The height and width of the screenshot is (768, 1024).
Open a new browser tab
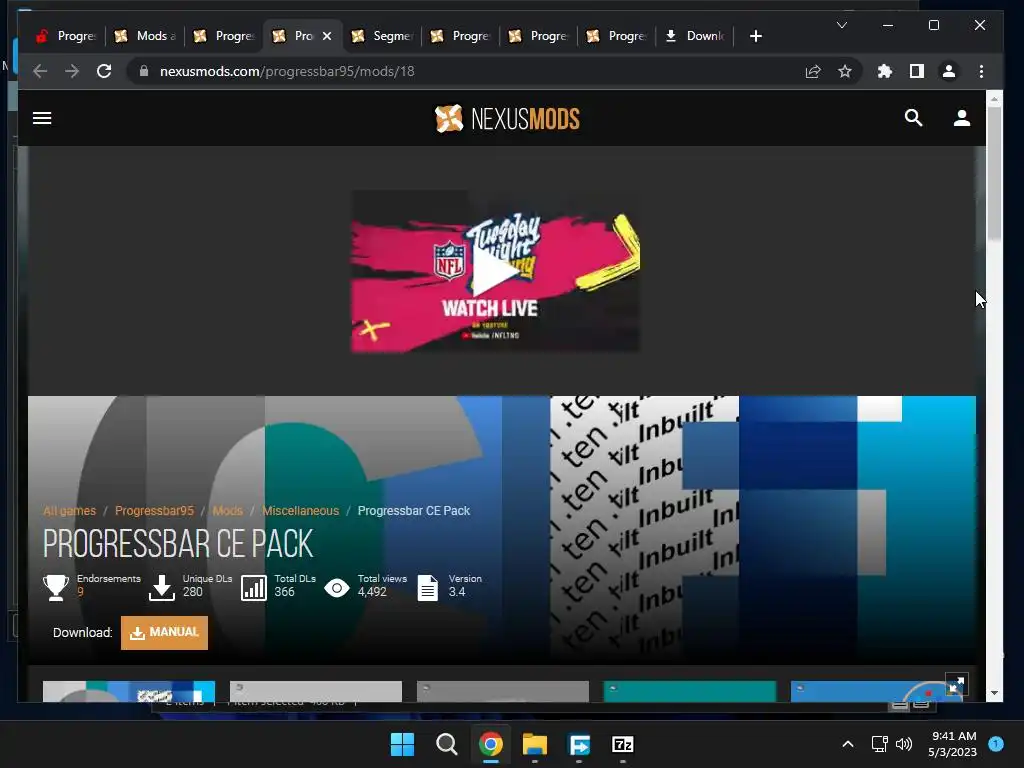point(756,36)
